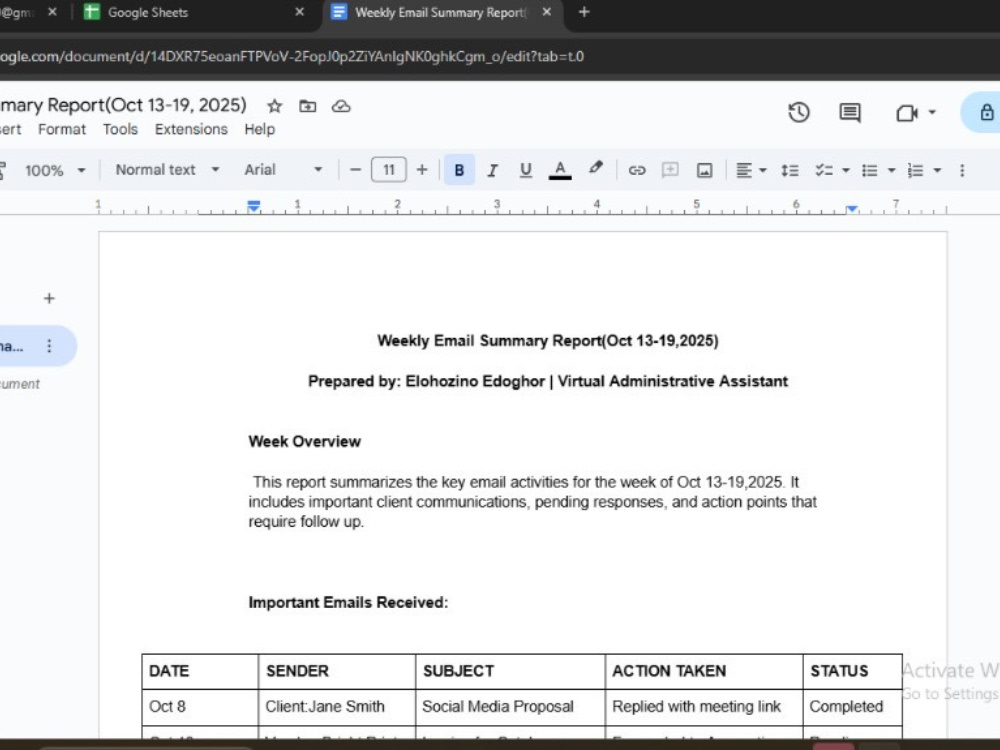The image size is (1000, 750).
Task: Toggle italic formatting
Action: click(492, 170)
